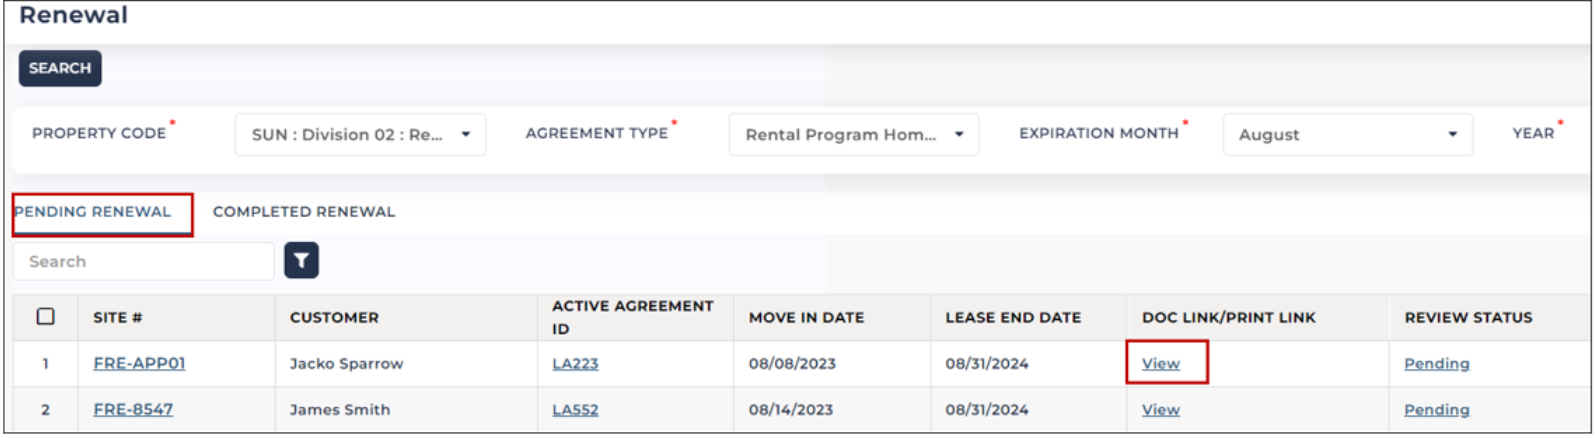Screen dimensions: 1596x438
Task: Toggle the select-all checkbox in table header
Action: (46, 317)
